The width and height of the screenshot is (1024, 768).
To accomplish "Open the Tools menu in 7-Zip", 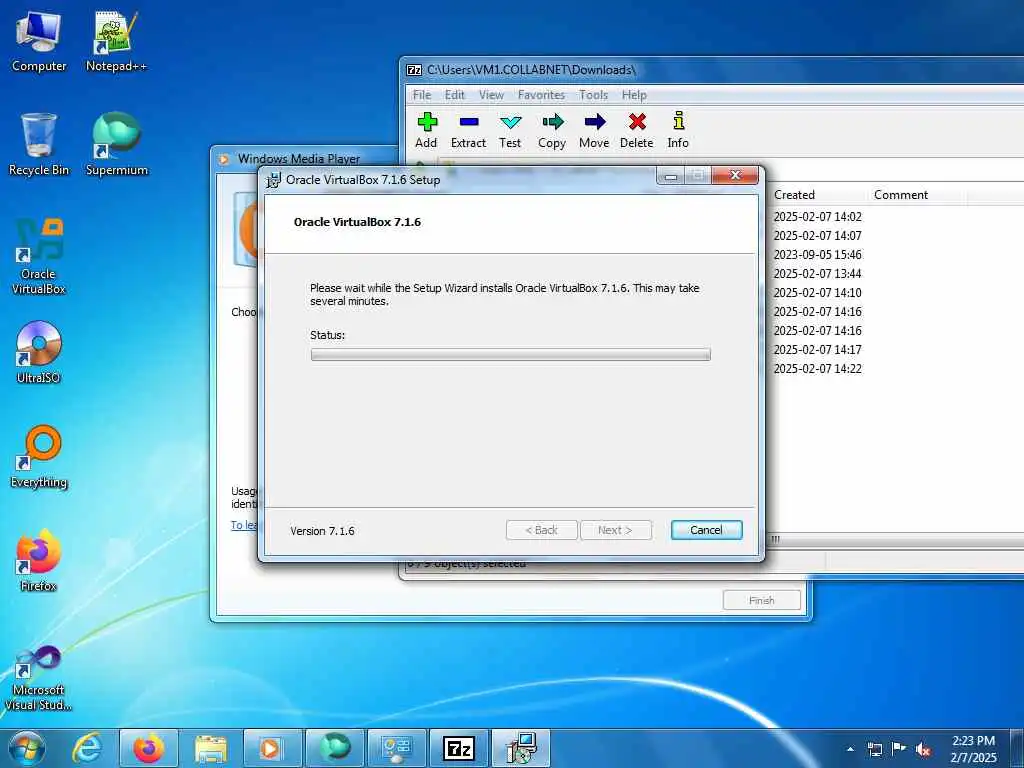I will [x=593, y=95].
